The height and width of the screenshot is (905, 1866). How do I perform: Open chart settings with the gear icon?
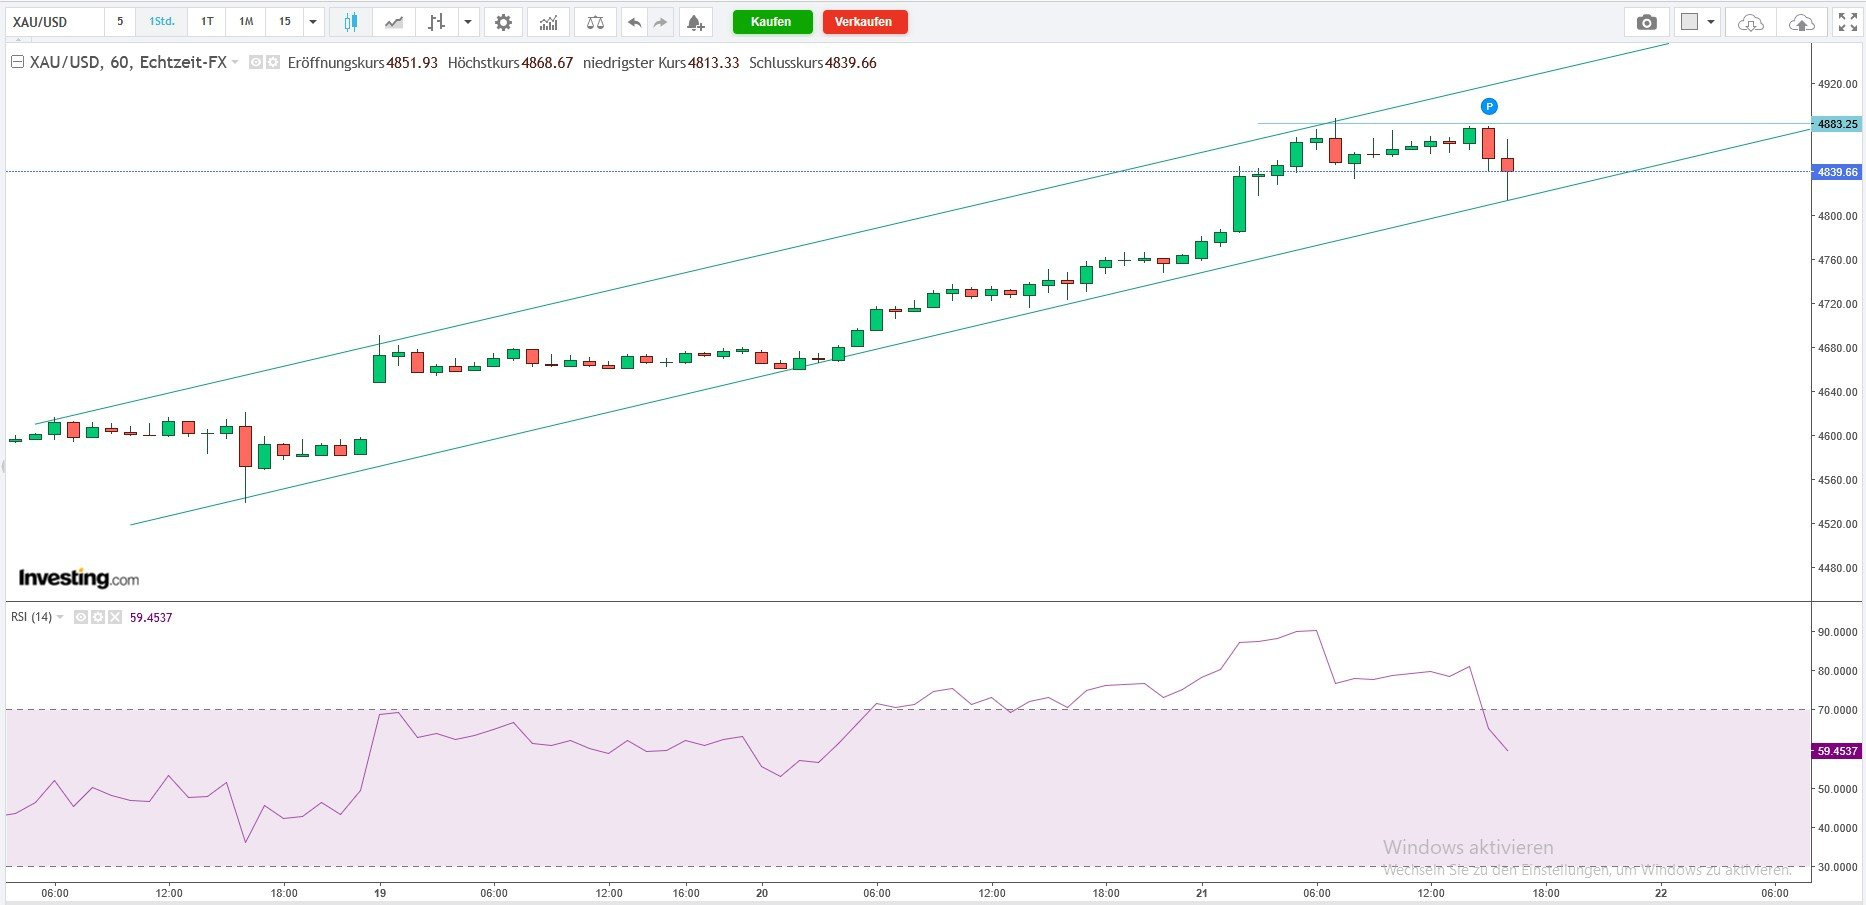(503, 22)
